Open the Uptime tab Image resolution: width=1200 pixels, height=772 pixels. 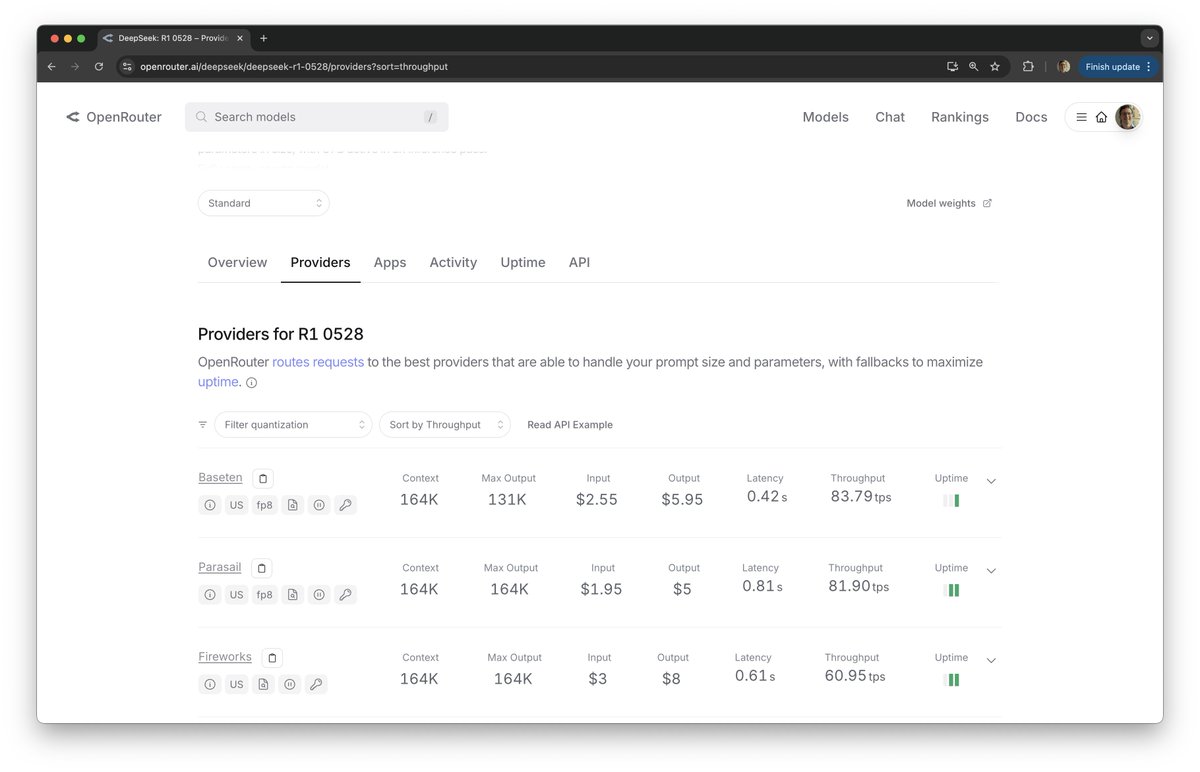click(x=523, y=262)
